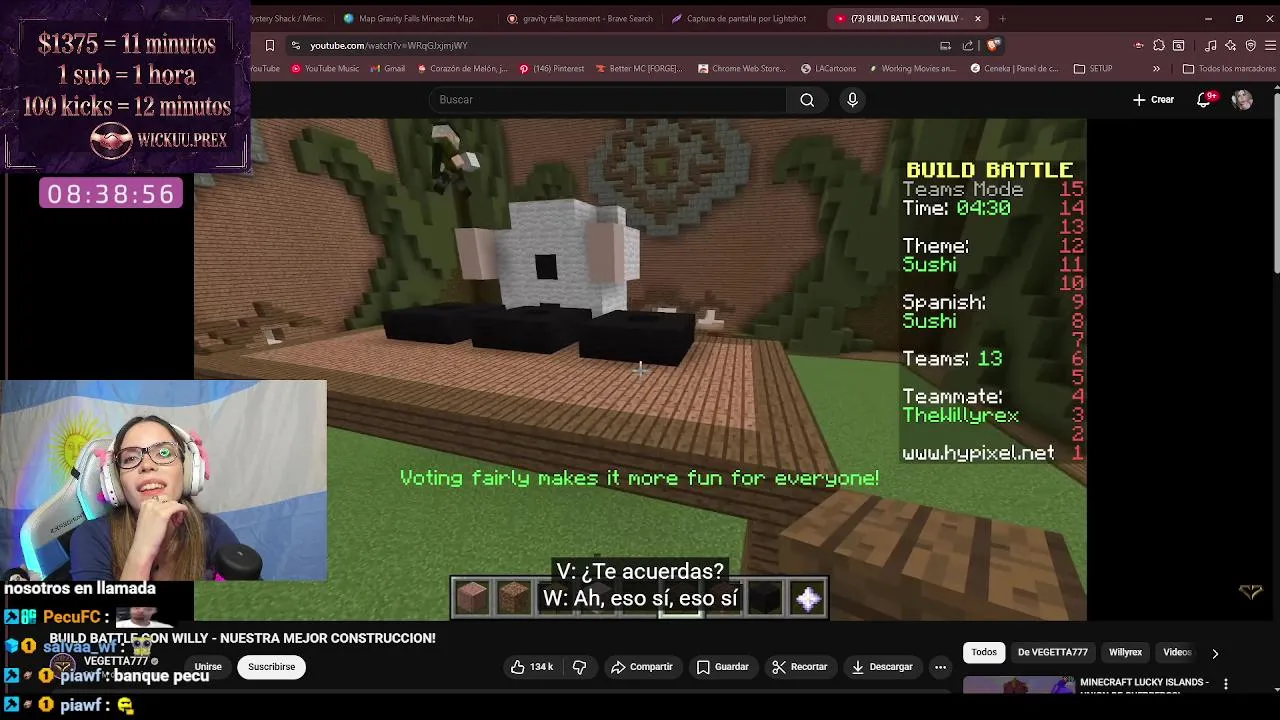Click the bookmark icon beside address bar
This screenshot has width=1280, height=720.
coord(269,45)
